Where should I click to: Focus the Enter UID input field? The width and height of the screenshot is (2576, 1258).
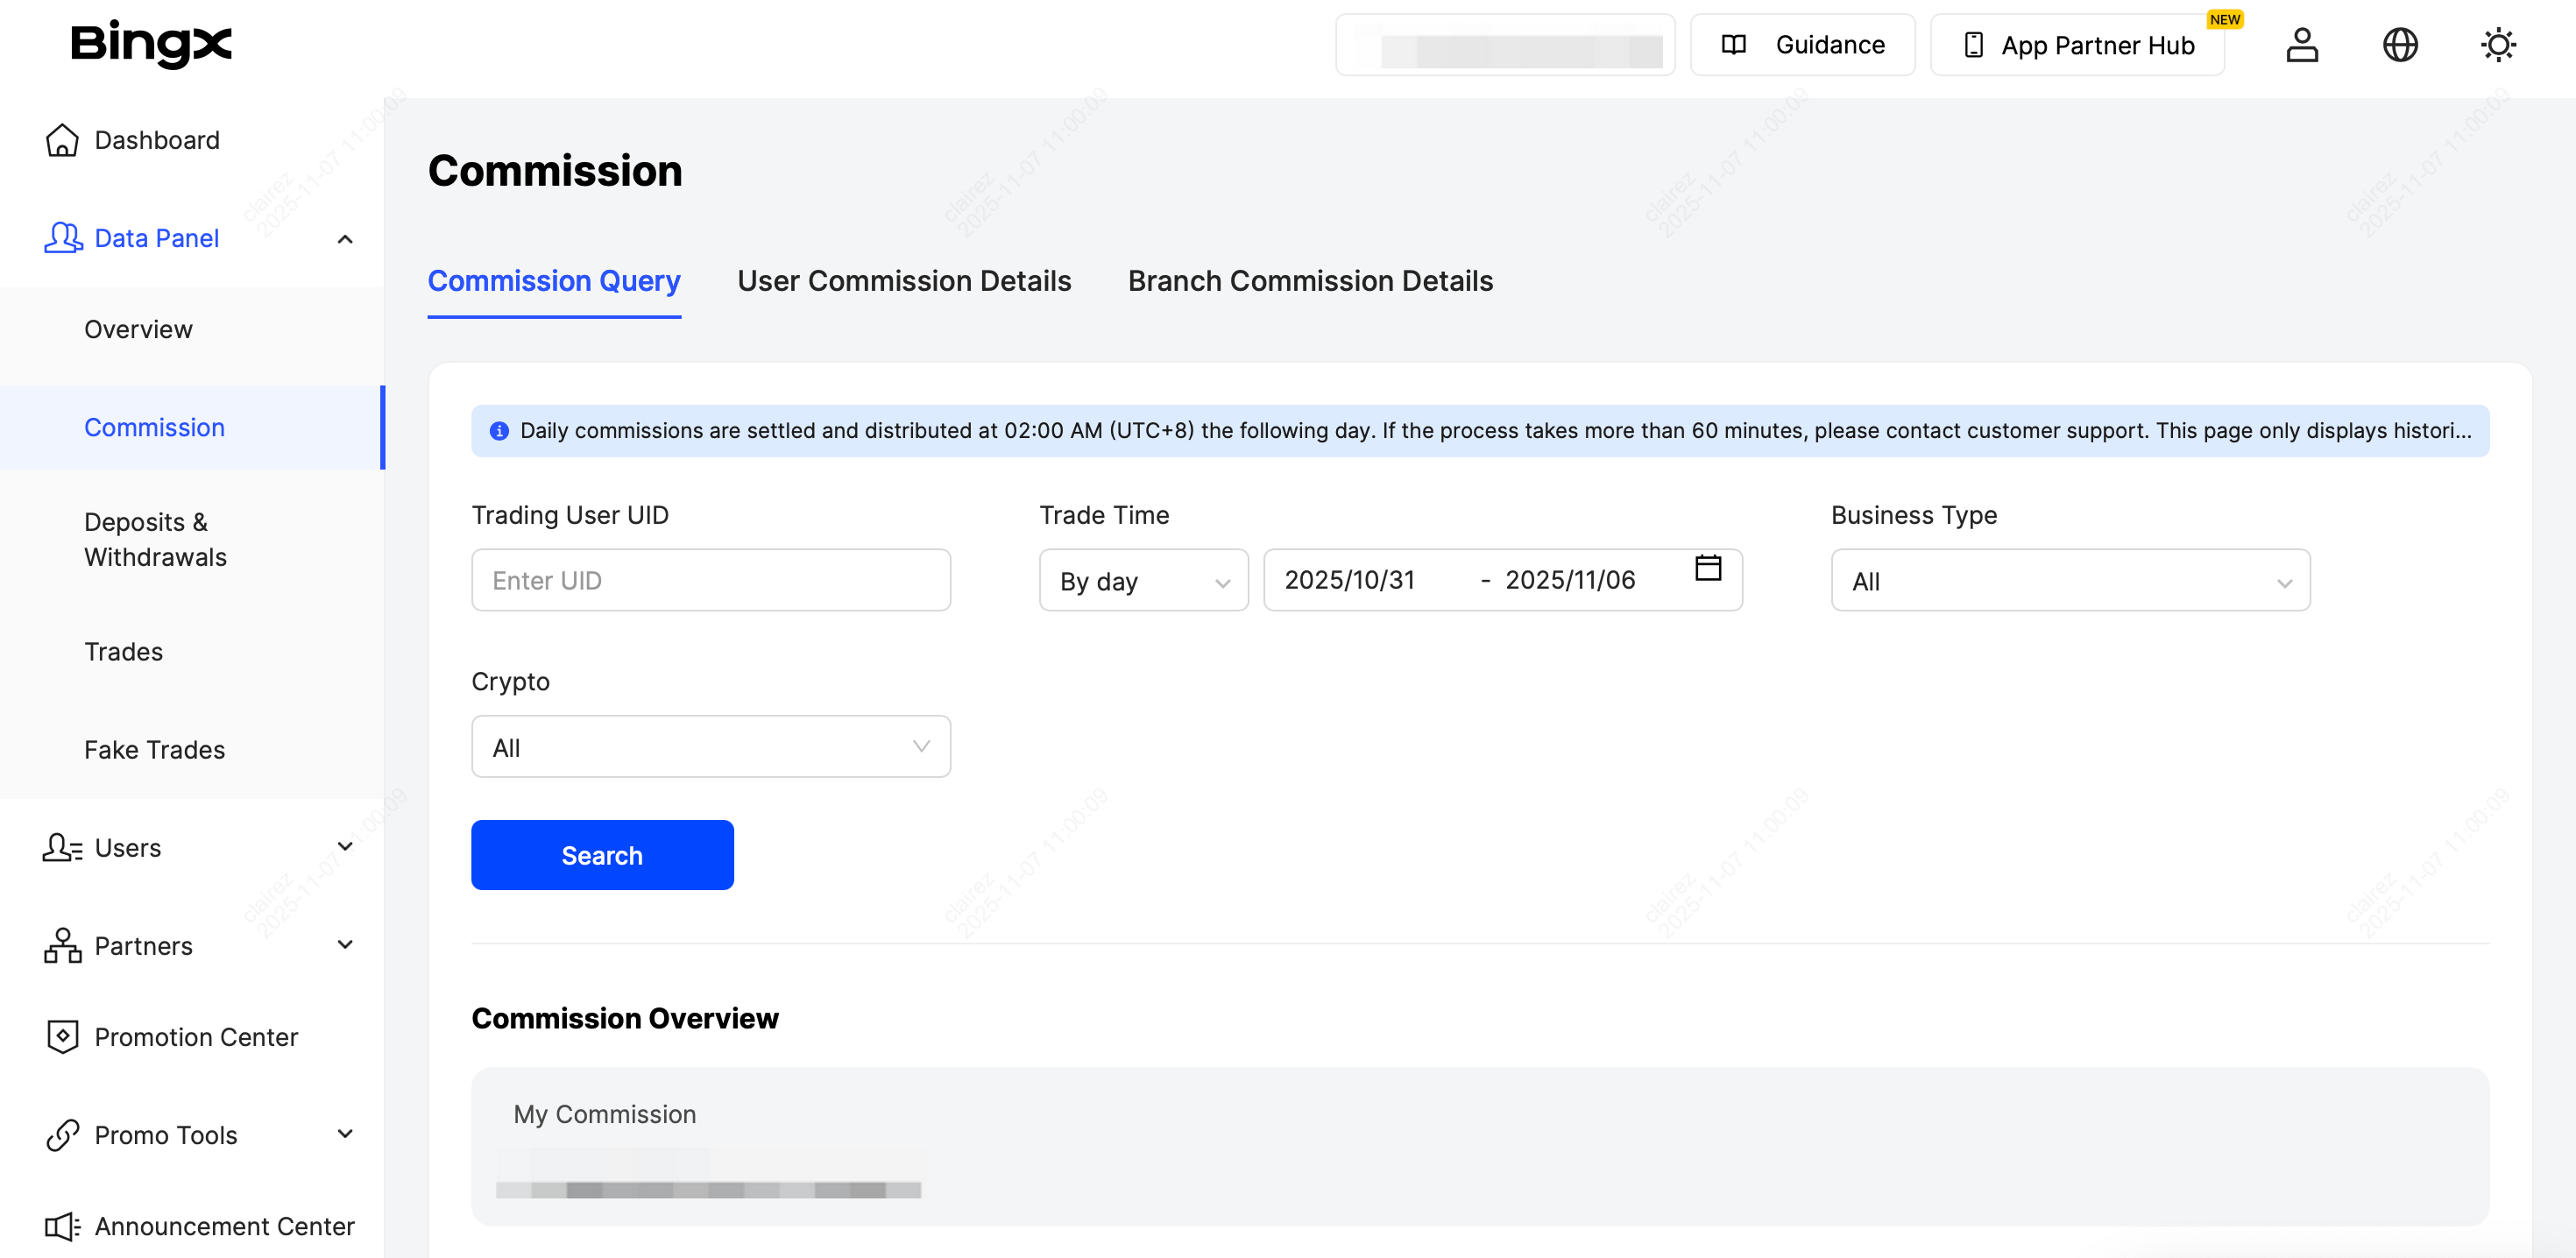(x=710, y=581)
